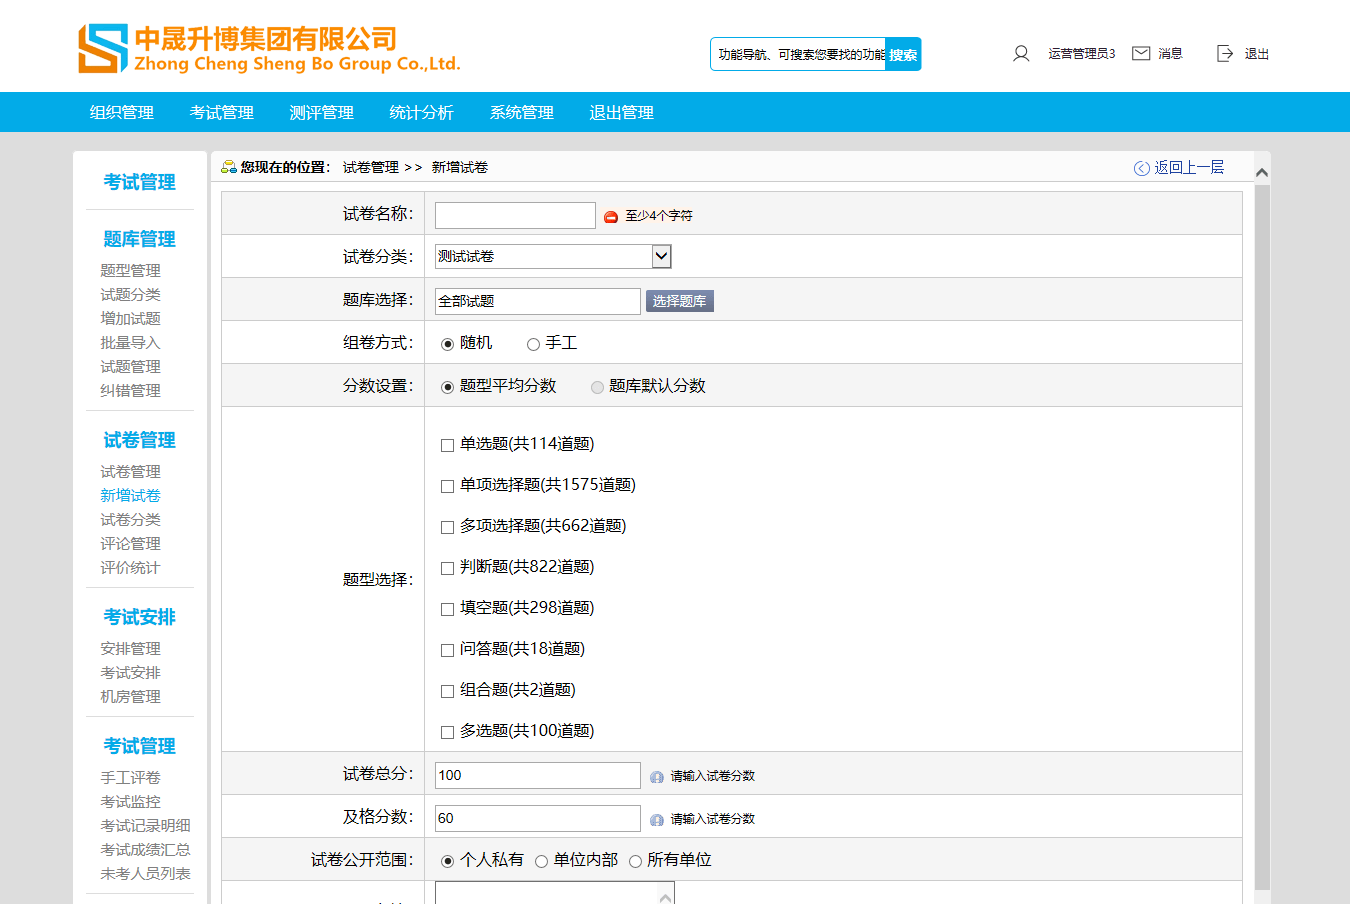Viewport: 1350px width, 904px height.
Task: Click the function navigation search box
Action: point(799,55)
